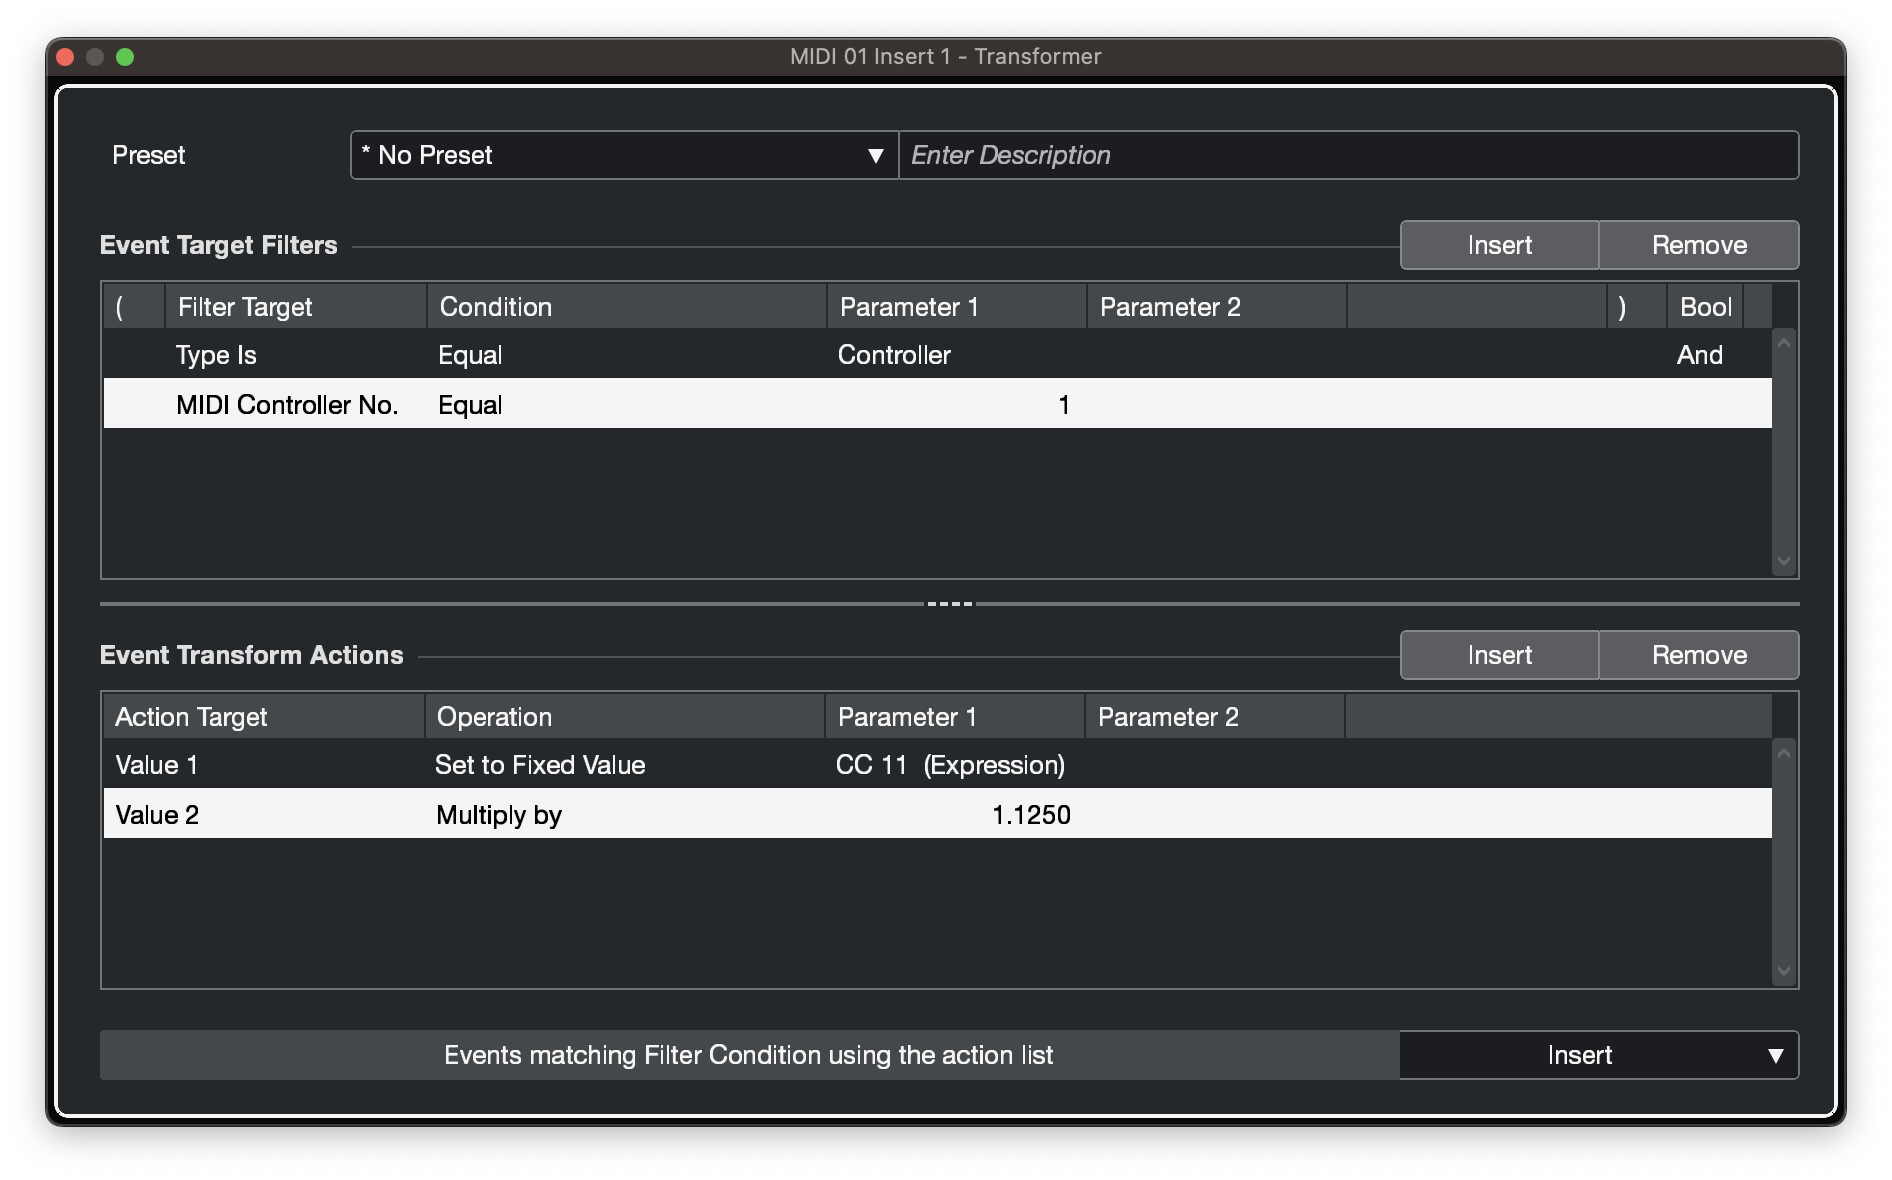Click the divider handle between the filter and action sections
Viewport: 1892px width, 1180px height.
[x=949, y=604]
